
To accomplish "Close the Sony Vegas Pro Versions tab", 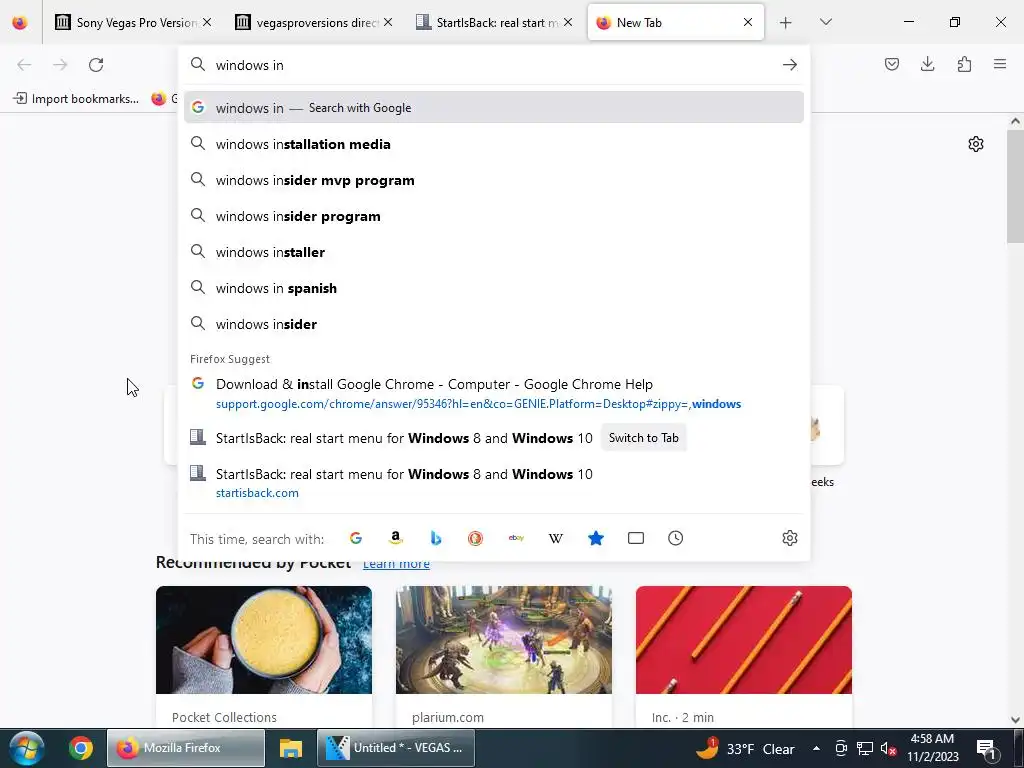I will coord(207,22).
